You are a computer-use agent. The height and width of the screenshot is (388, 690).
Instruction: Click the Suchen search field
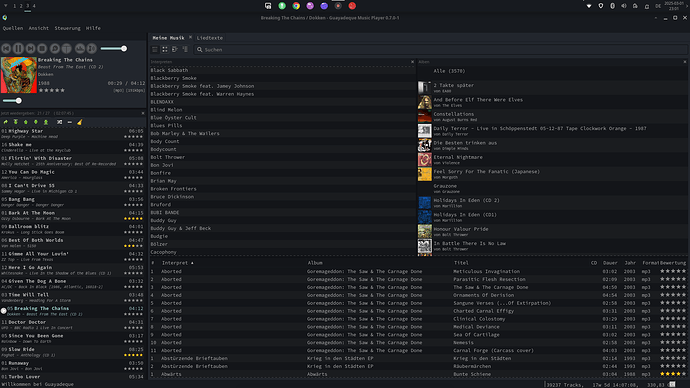pos(441,50)
